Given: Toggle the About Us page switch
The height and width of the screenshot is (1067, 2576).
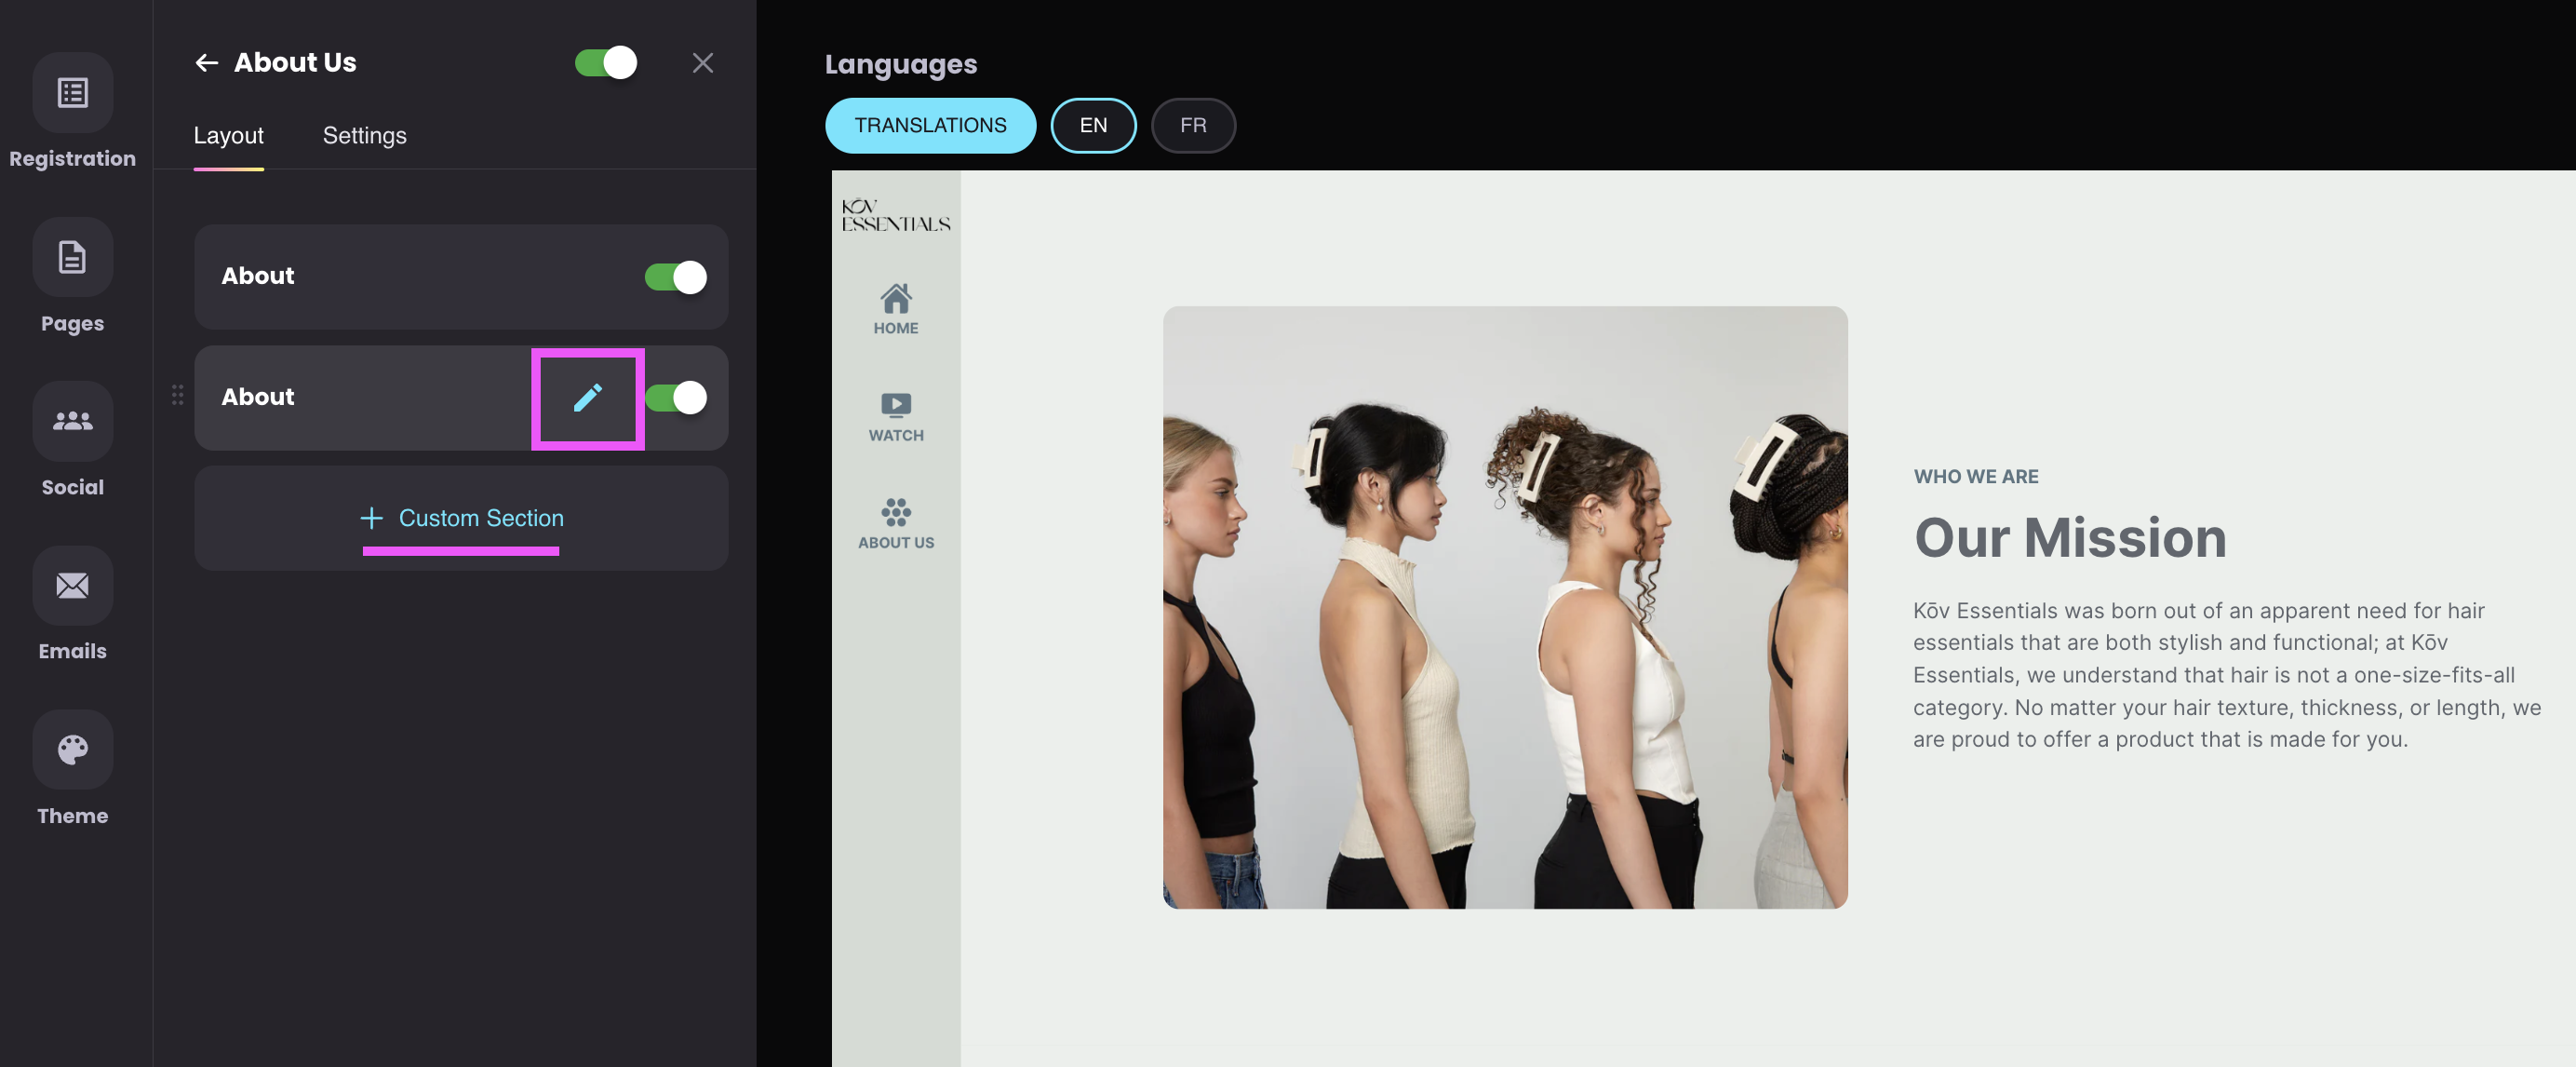Looking at the screenshot, I should coord(605,63).
